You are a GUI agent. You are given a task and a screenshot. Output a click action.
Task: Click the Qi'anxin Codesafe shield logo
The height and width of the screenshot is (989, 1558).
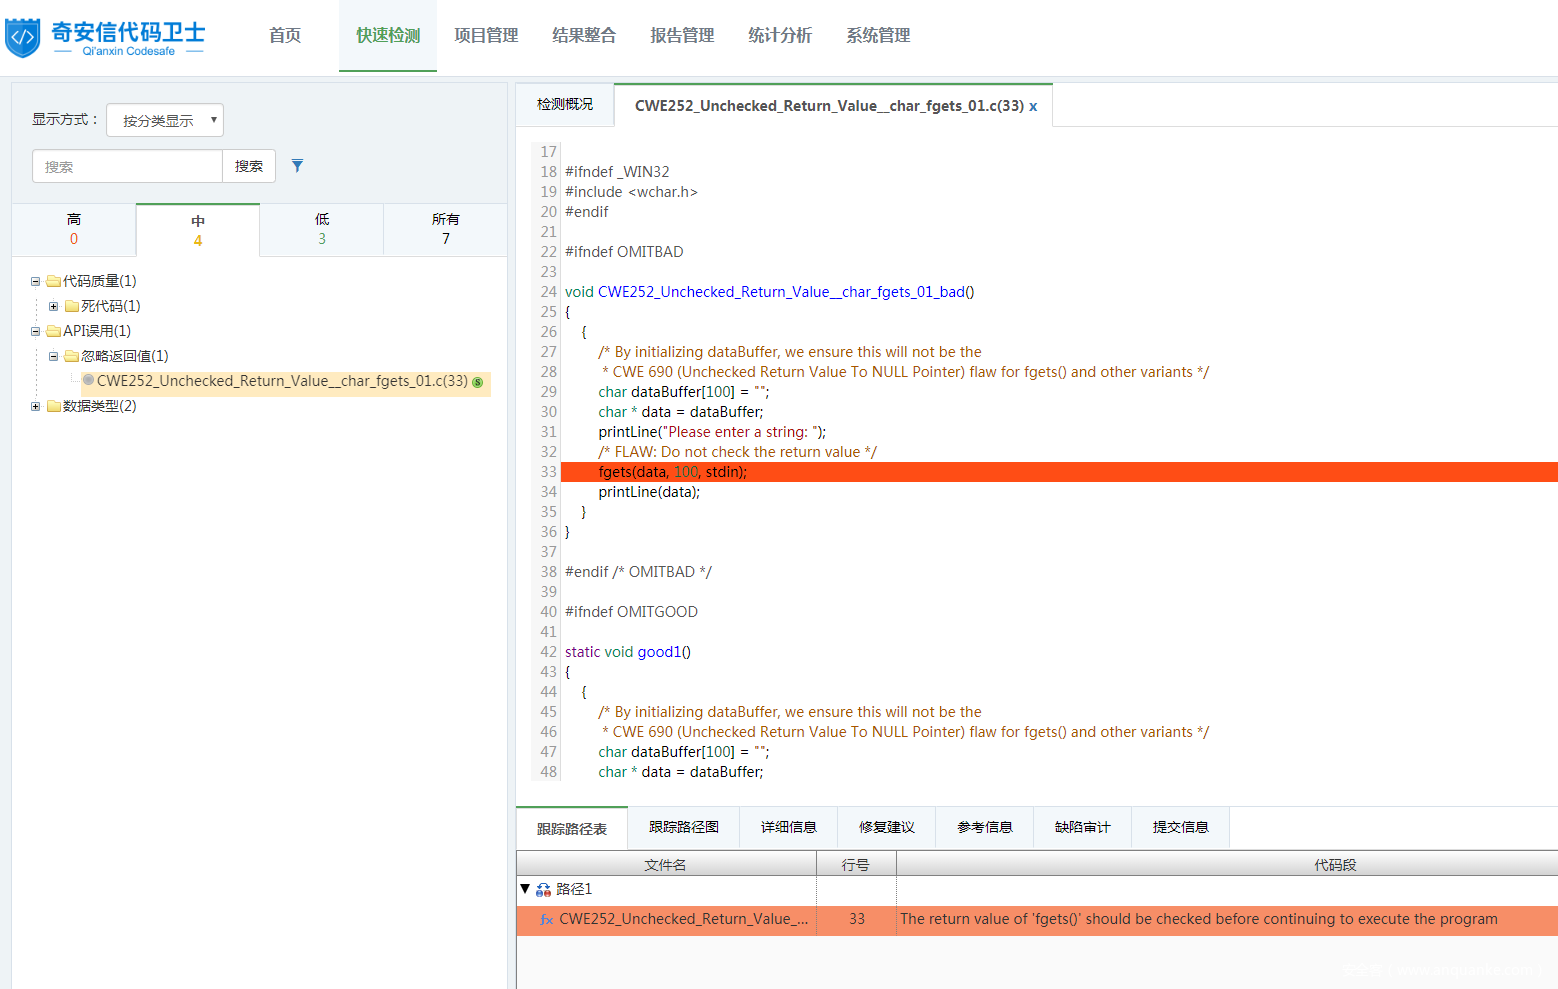click(x=23, y=37)
